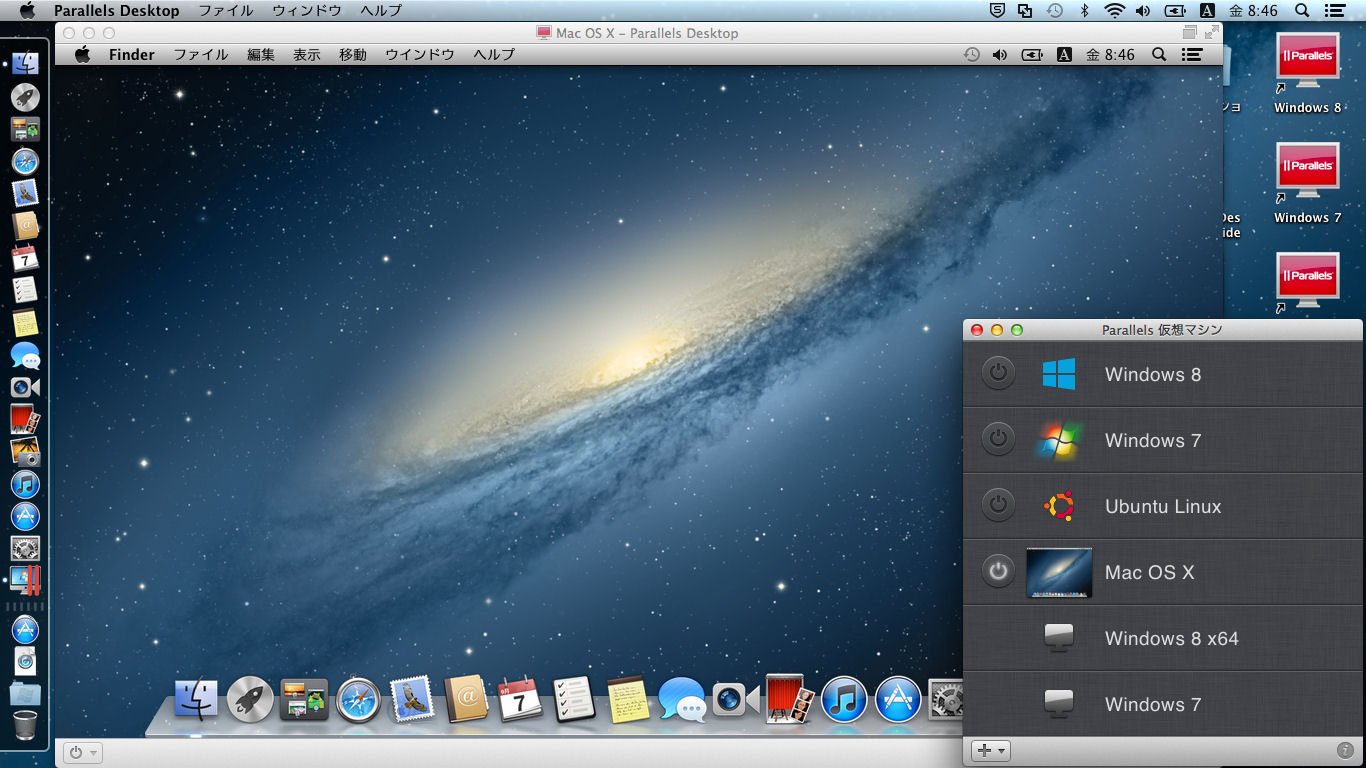Open the shield icon in host menu bar
Screen dimensions: 1366x768
pyautogui.click(x=997, y=11)
